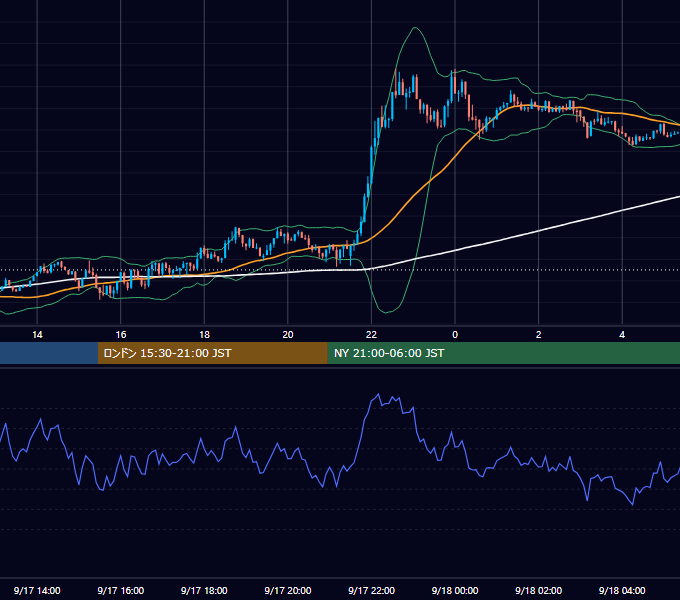This screenshot has width=680, height=600.
Task: Click the 4 hour axis label
Action: pos(622,335)
